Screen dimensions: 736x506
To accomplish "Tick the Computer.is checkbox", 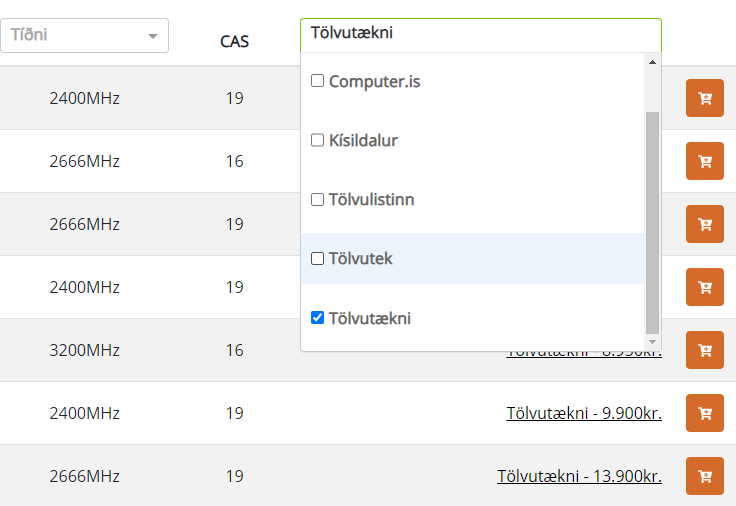I will coord(318,81).
